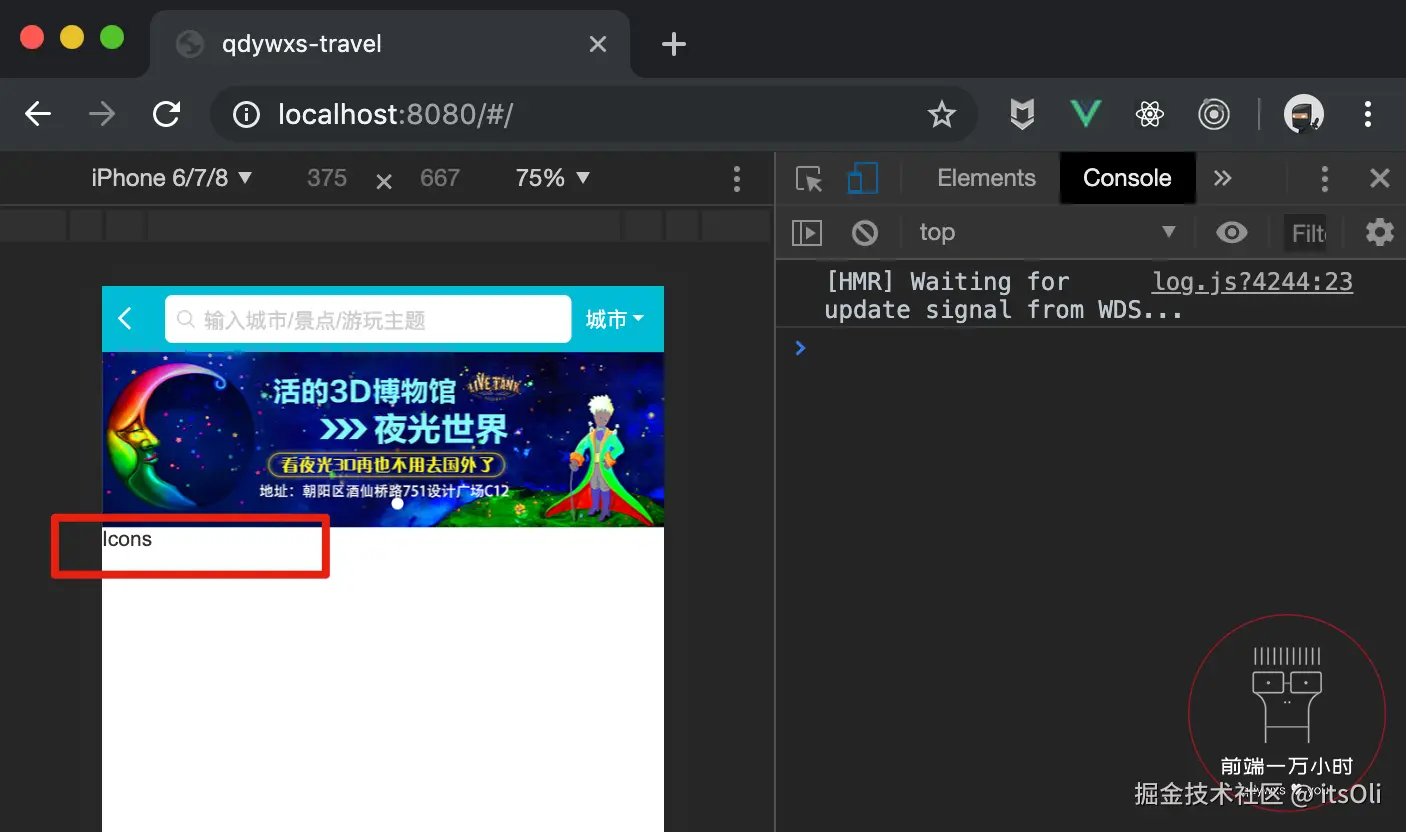Open the shield extension icon
The image size is (1406, 832).
point(1021,115)
